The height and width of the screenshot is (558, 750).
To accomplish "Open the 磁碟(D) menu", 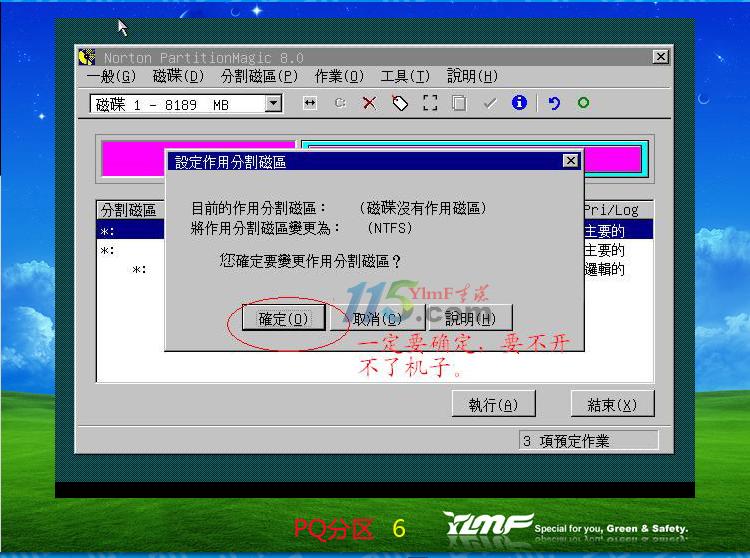I will 178,76.
